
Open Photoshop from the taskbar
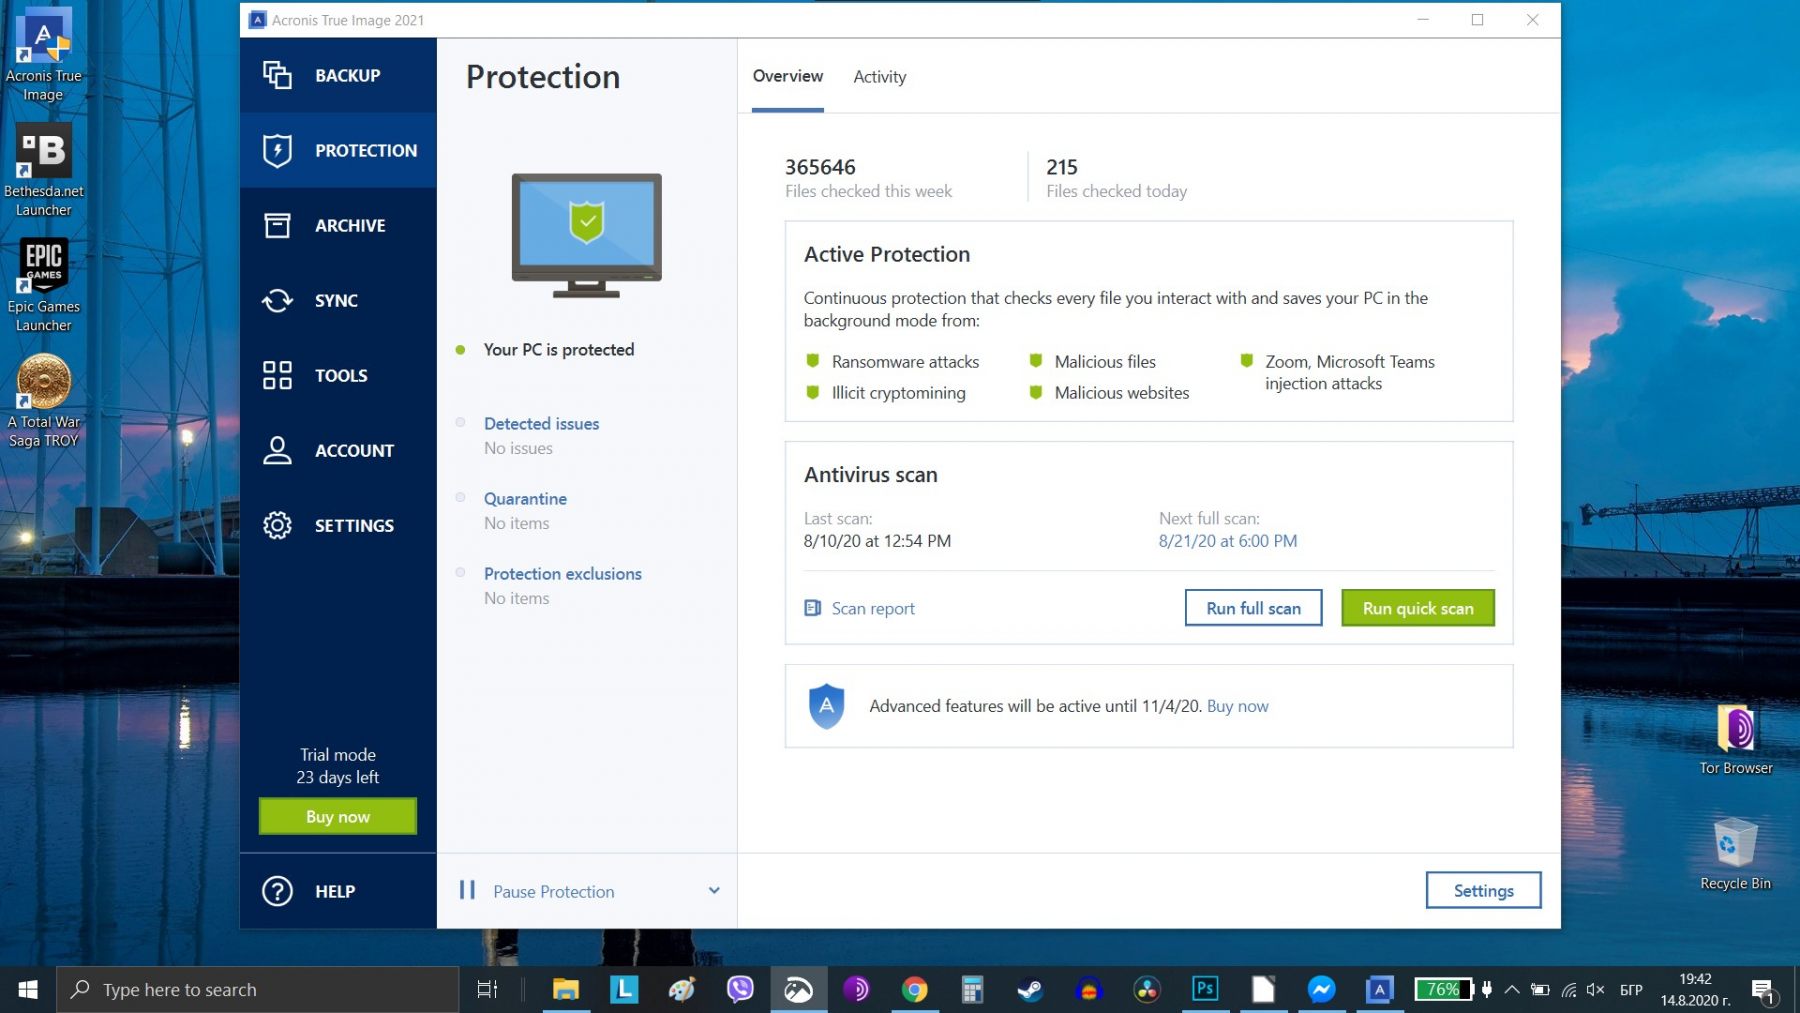[x=1205, y=990]
